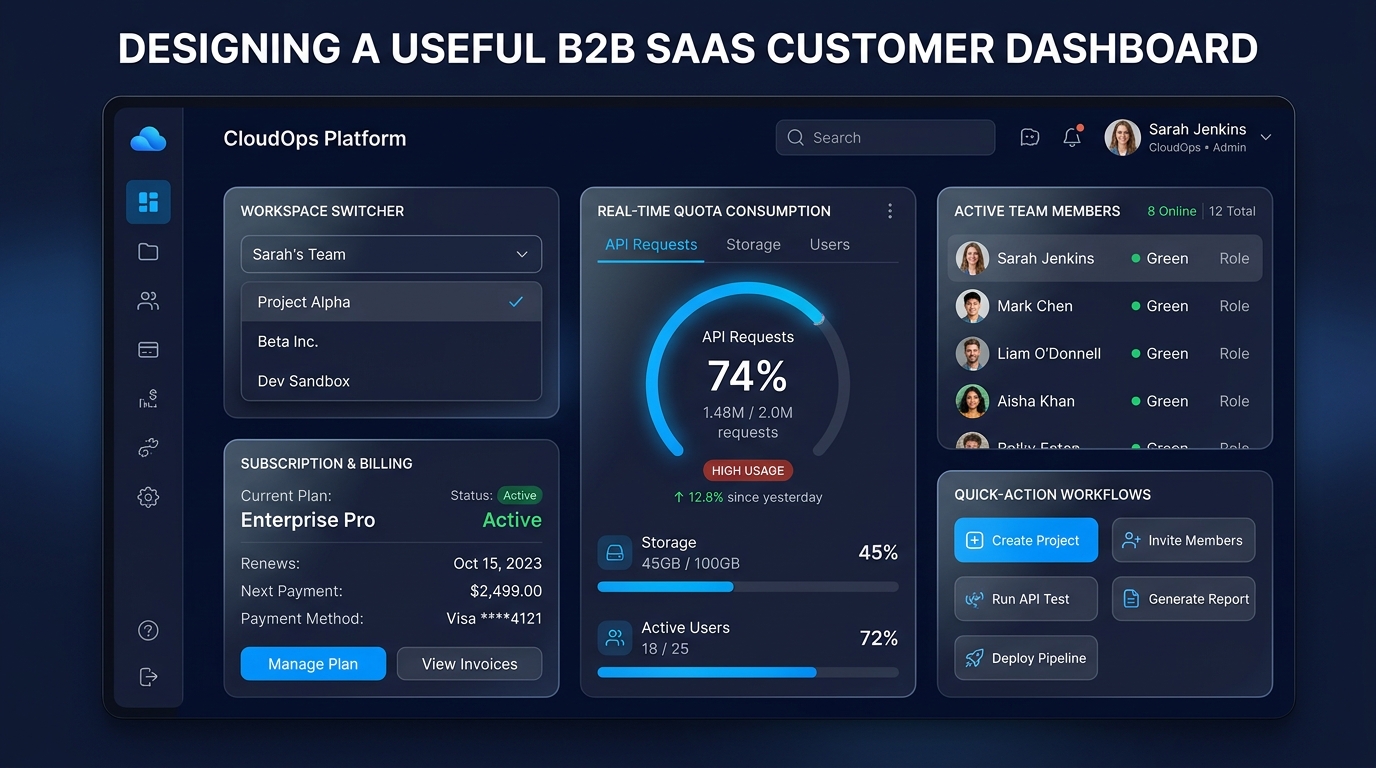1376x768 pixels.
Task: Open the notifications bell
Action: 1072,137
